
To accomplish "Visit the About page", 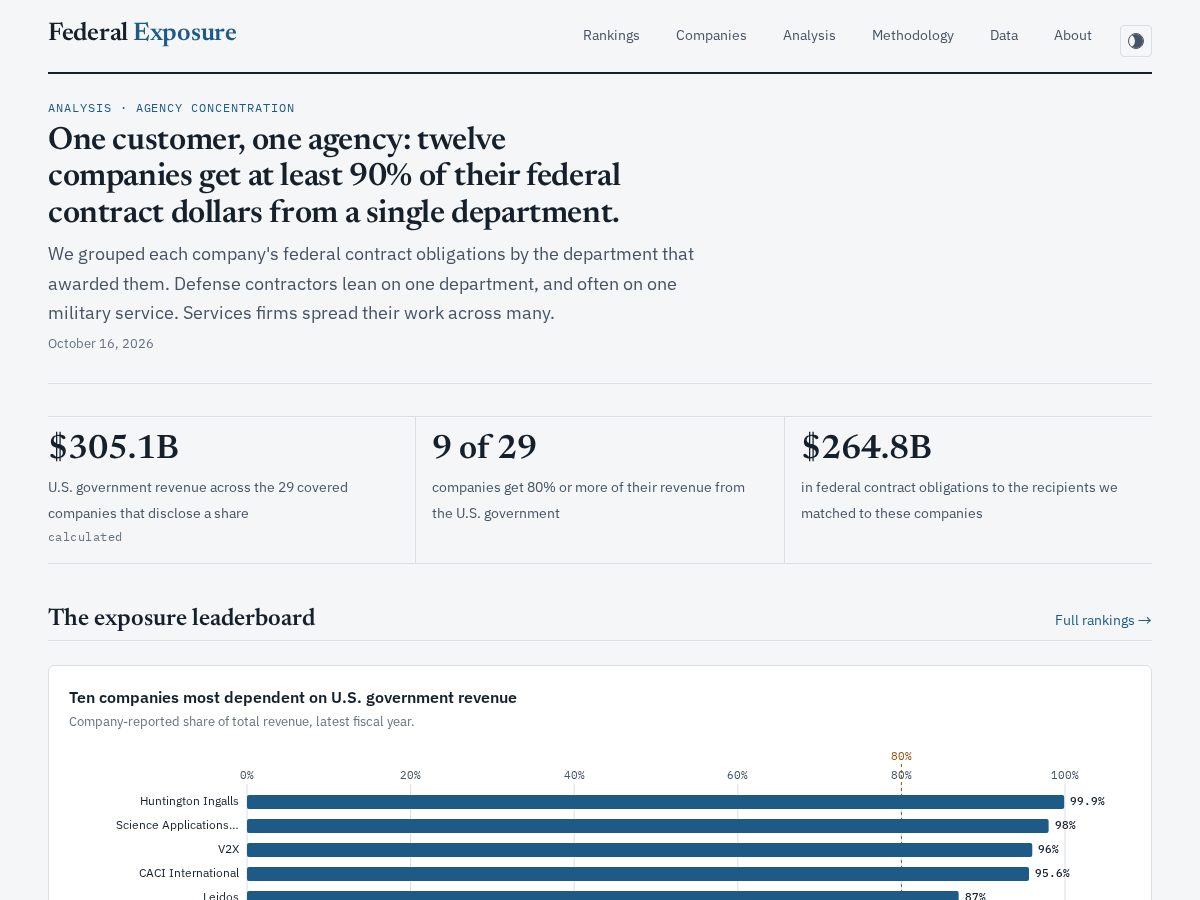I will tap(1073, 35).
